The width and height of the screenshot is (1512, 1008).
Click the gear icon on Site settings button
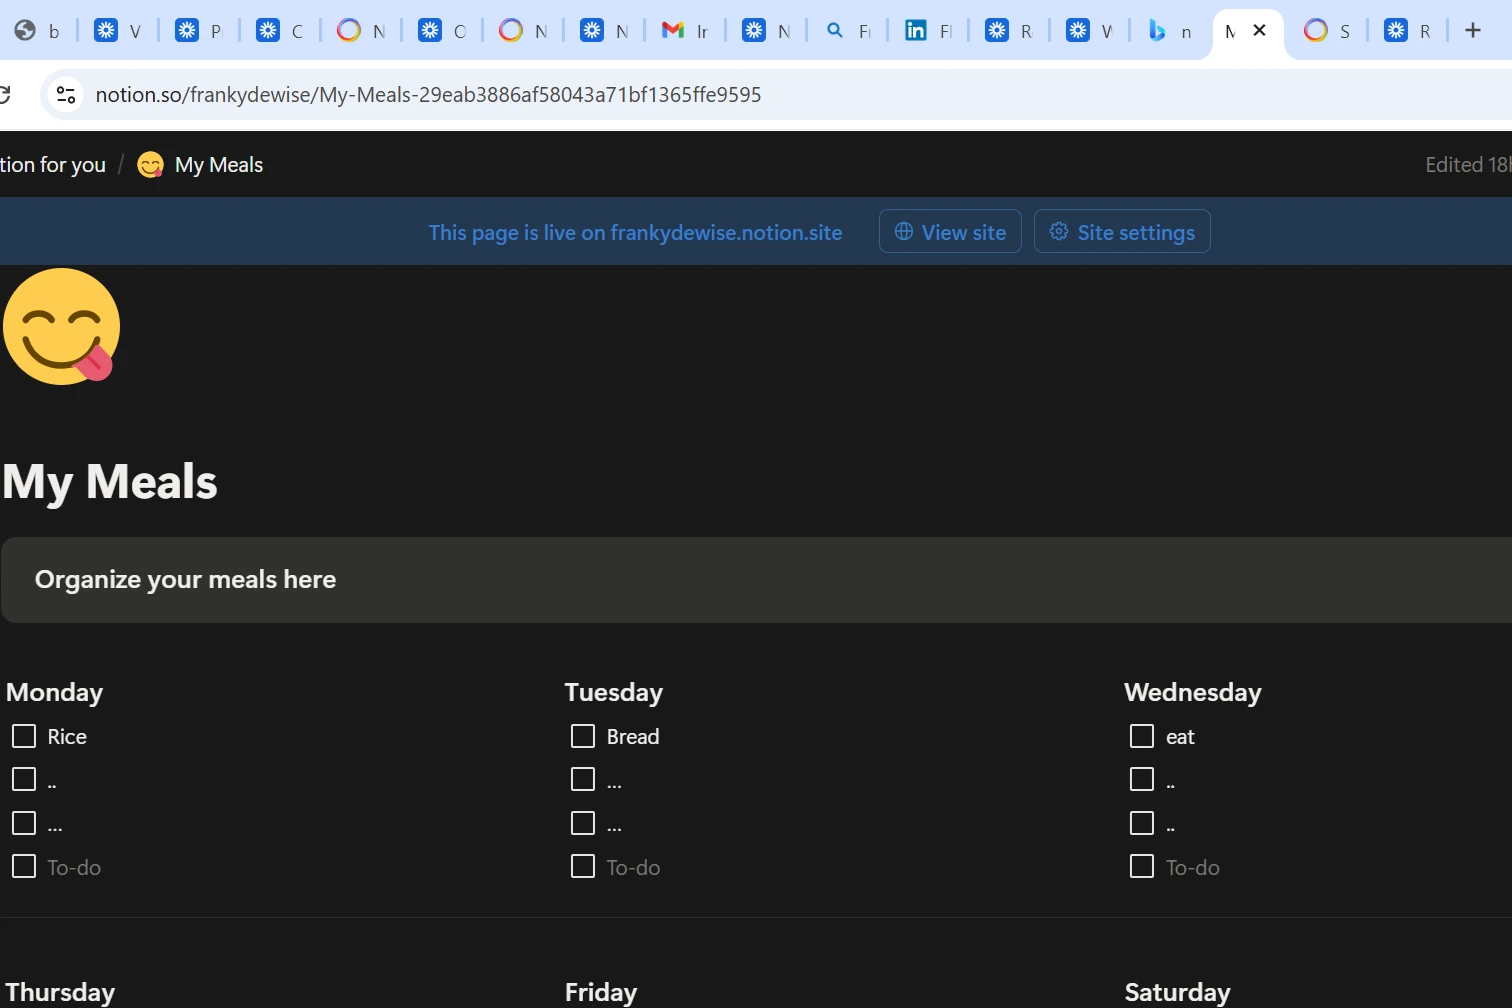pos(1058,231)
